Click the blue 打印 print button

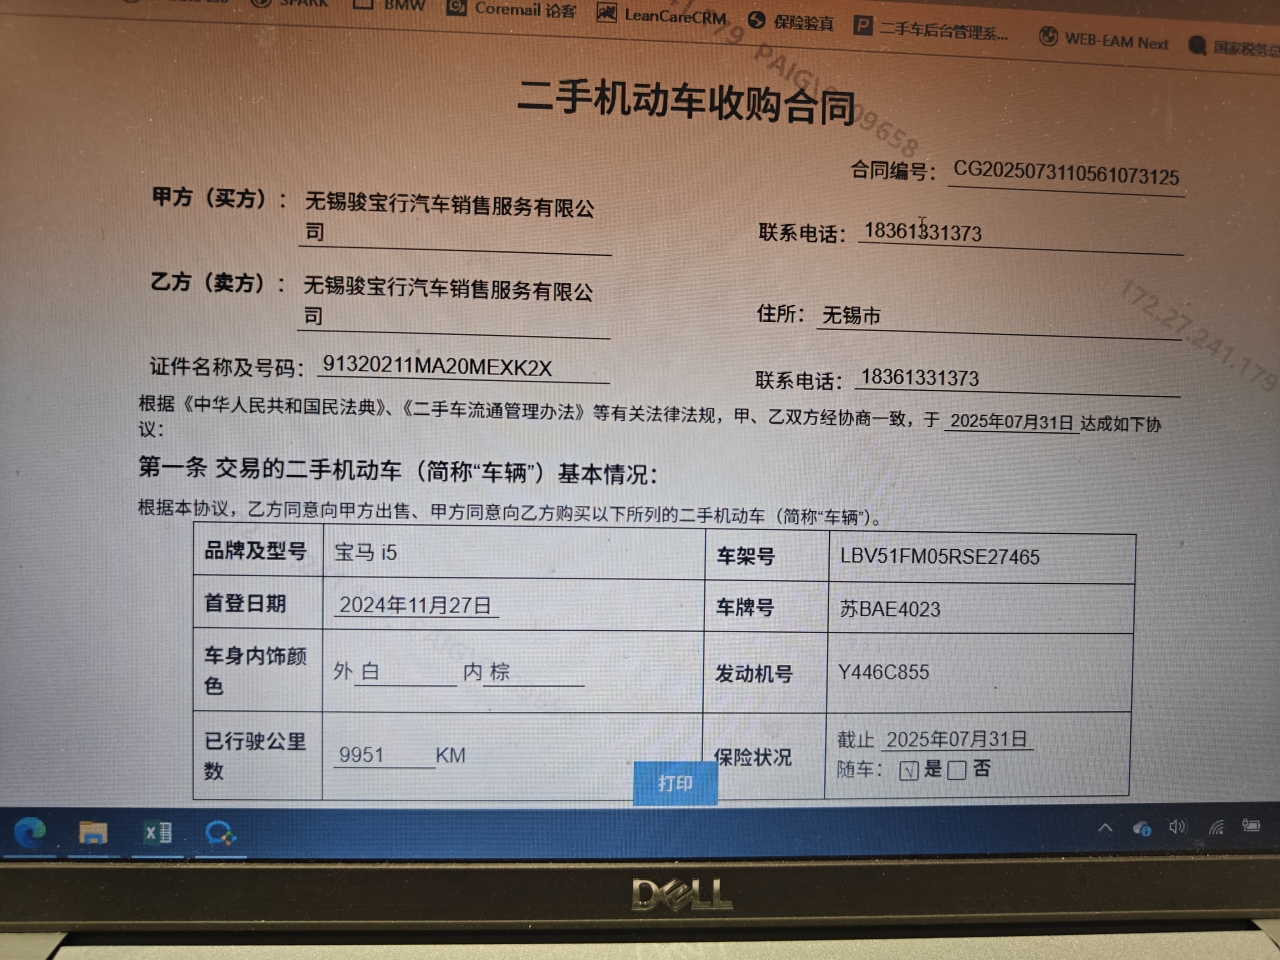click(675, 783)
